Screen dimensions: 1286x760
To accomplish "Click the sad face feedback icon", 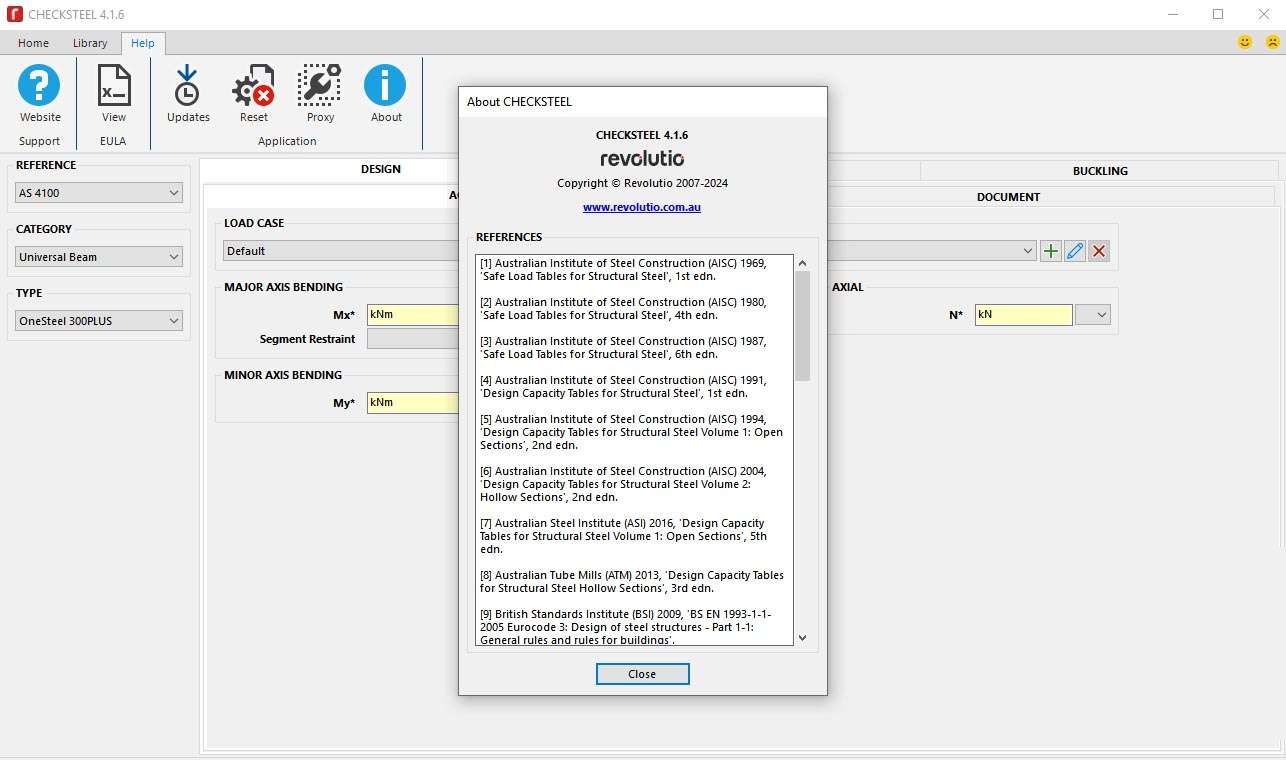I will tap(1272, 42).
